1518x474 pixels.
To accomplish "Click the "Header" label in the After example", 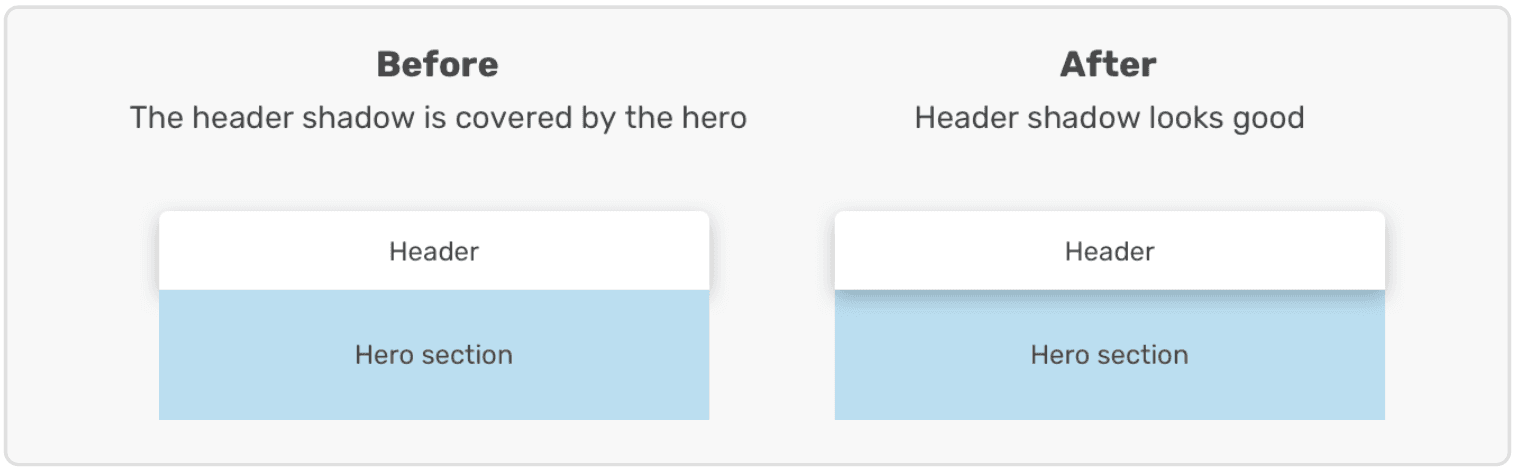I will coord(1109,251).
